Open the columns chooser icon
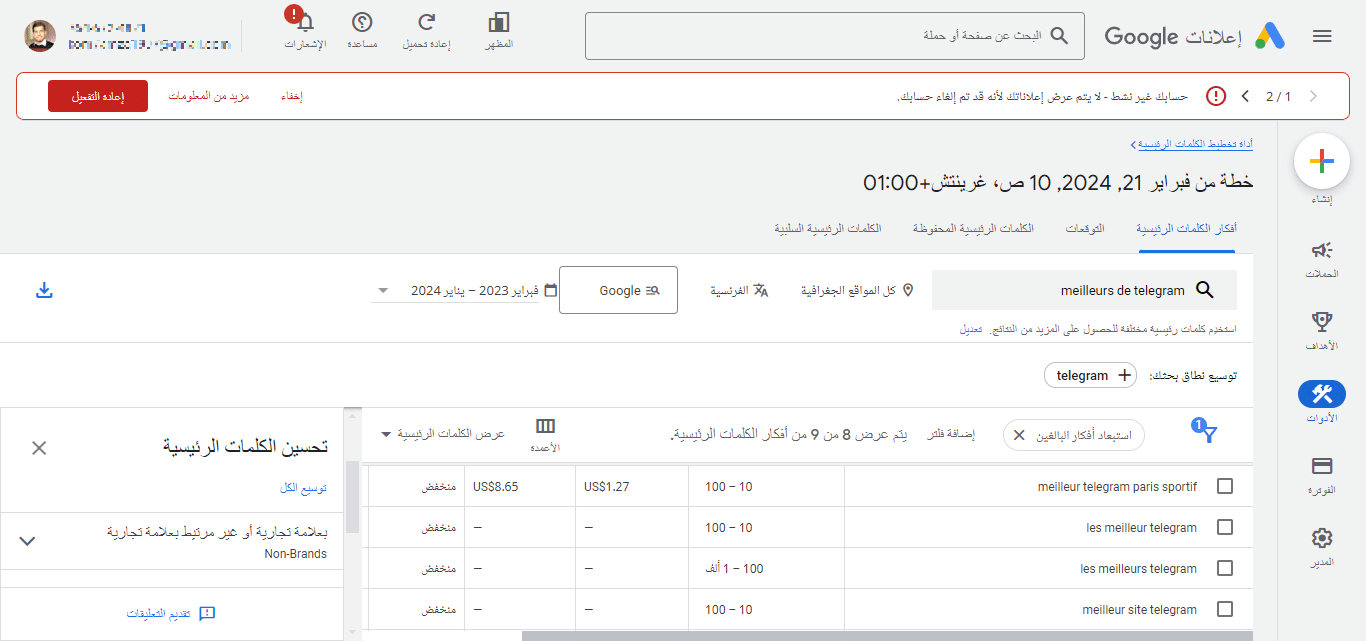Screen dimensions: 1366x641 pyautogui.click(x=545, y=427)
